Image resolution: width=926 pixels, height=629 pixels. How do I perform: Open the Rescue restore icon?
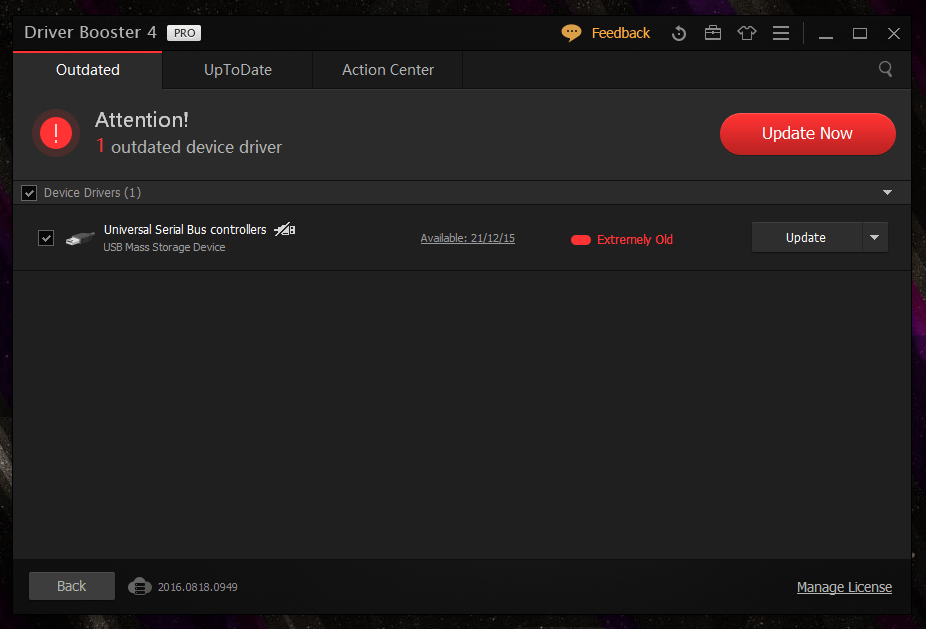click(679, 33)
